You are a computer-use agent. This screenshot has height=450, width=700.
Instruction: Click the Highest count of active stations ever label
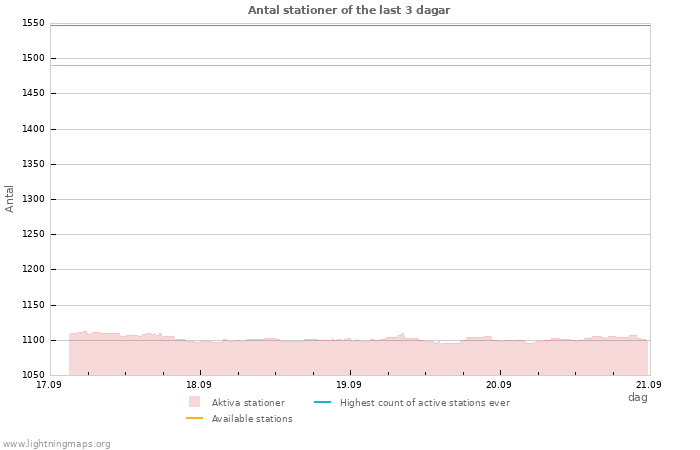pos(425,403)
